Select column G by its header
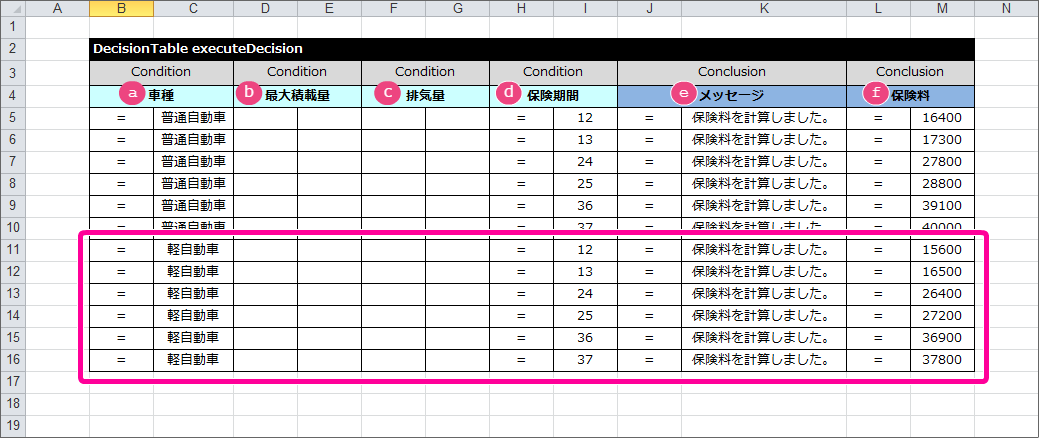 point(457,8)
